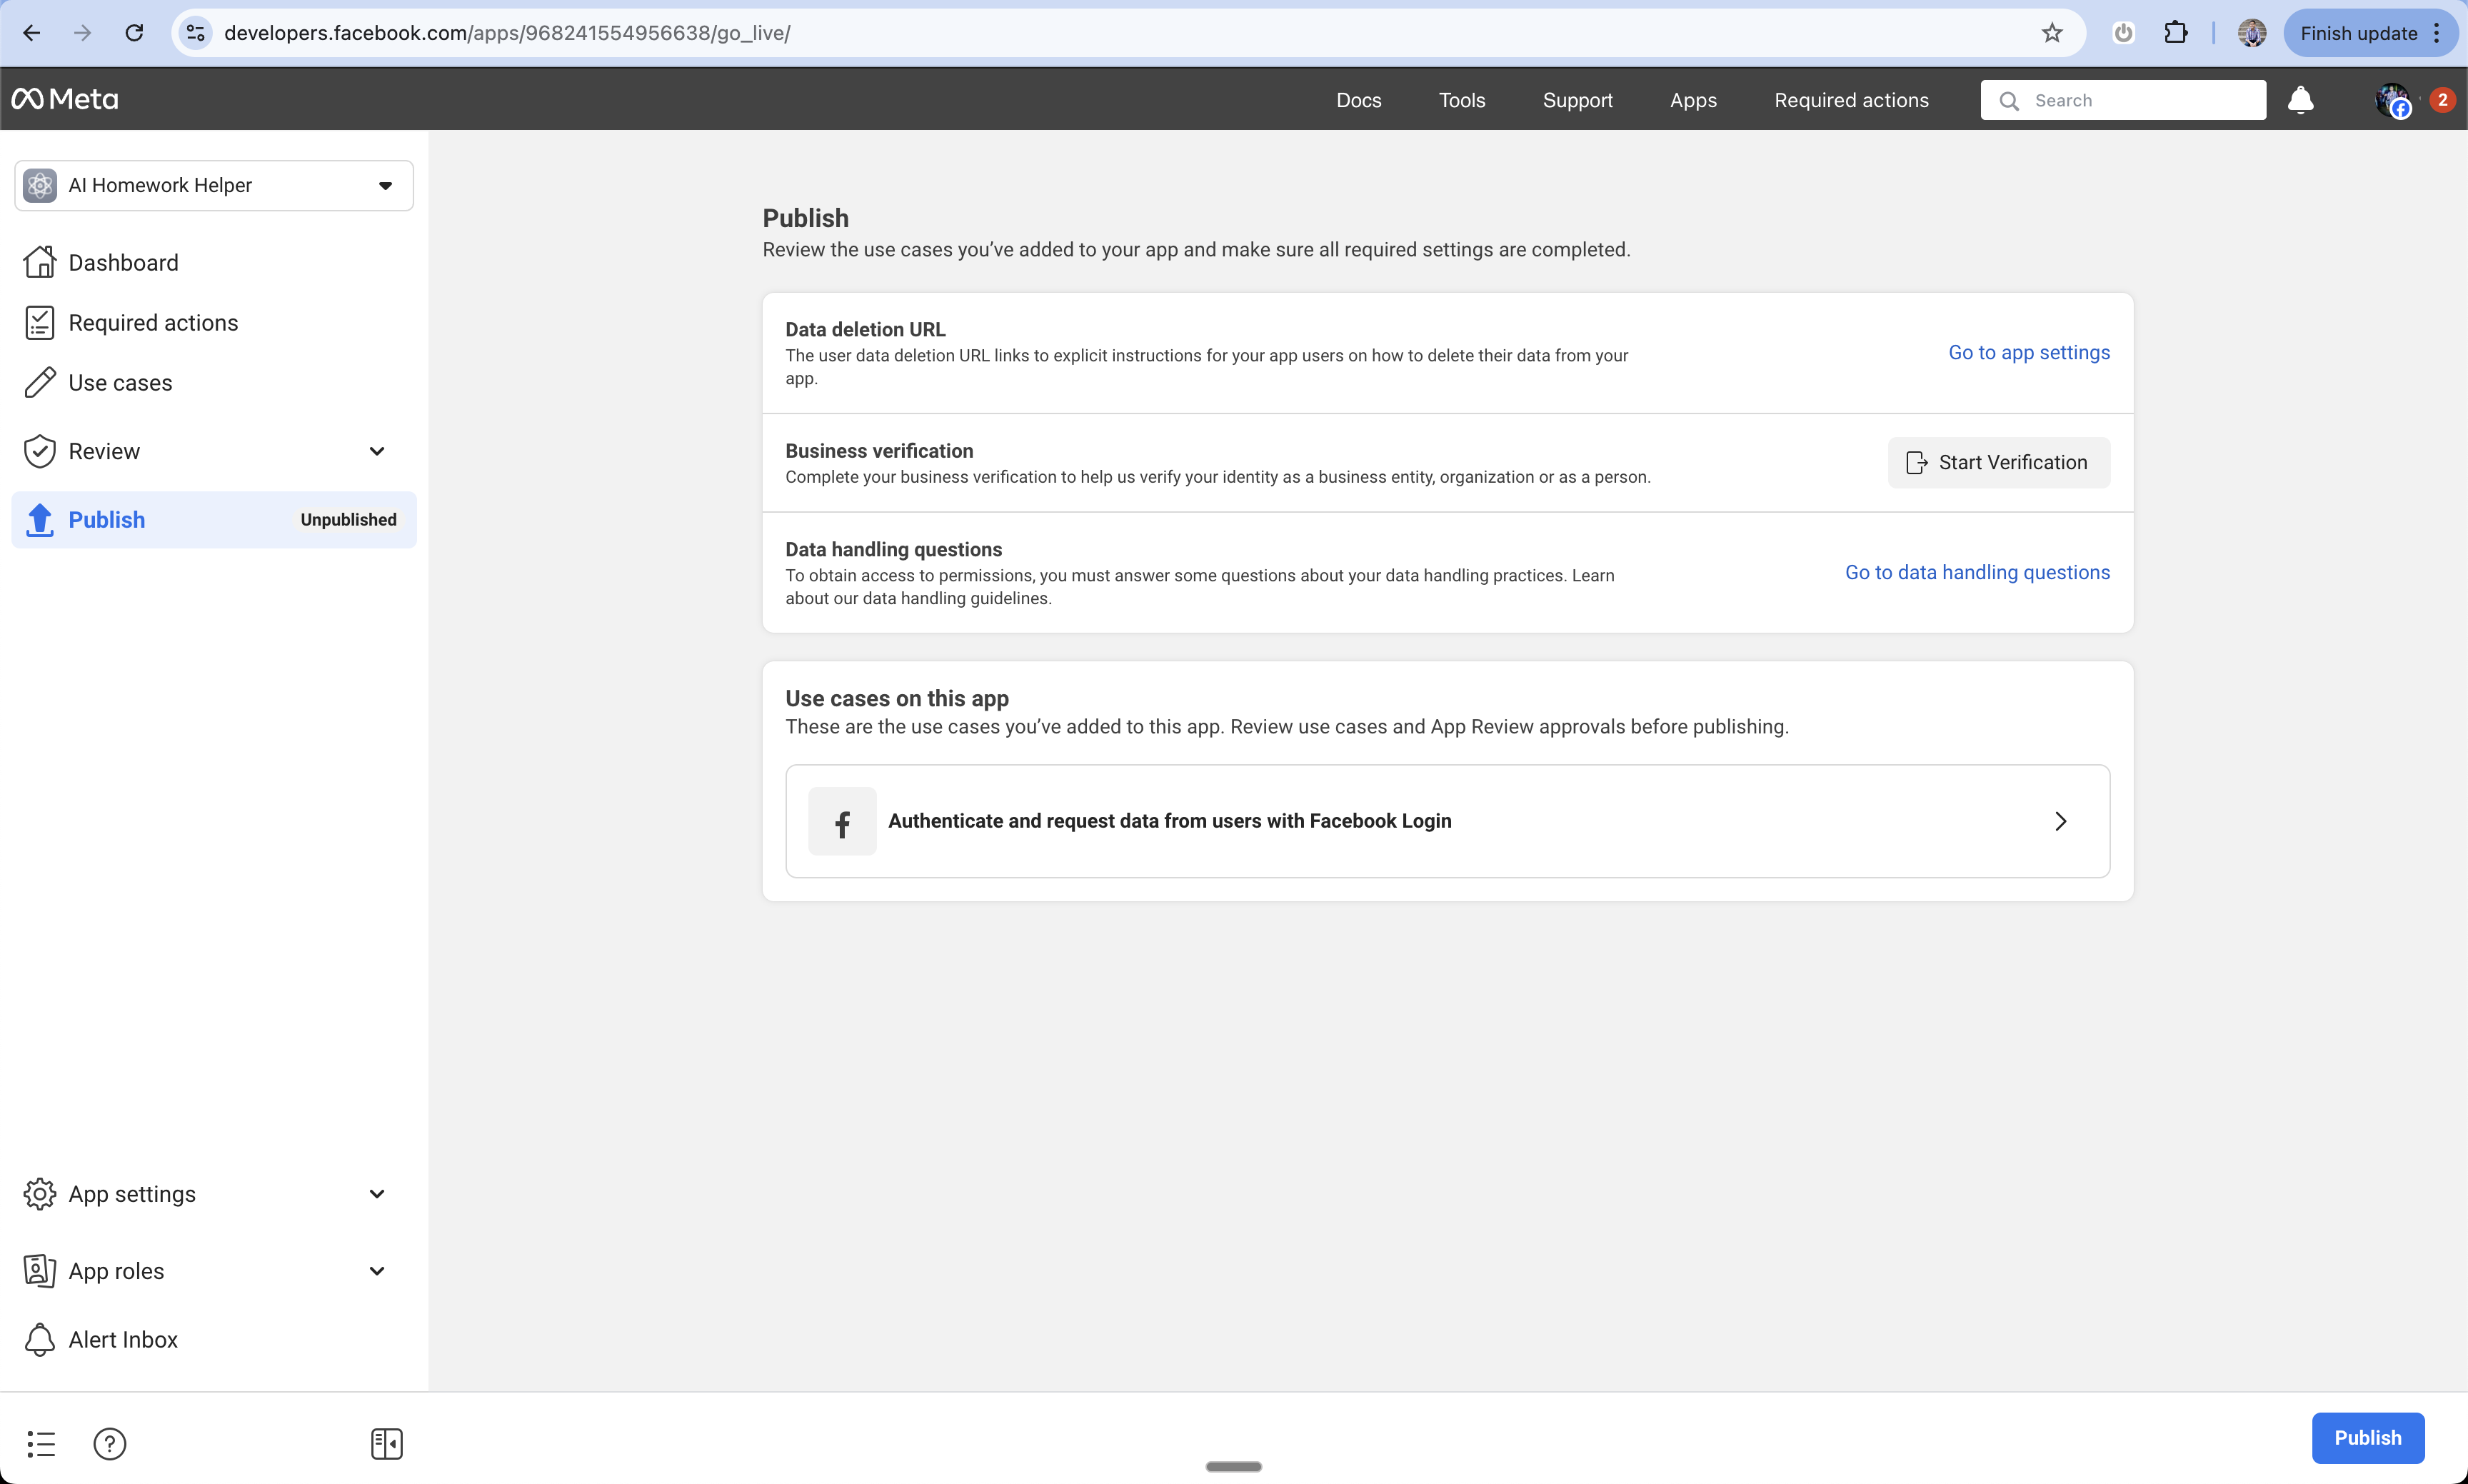The width and height of the screenshot is (2468, 1484).
Task: Click the Meta logo in header
Action: click(65, 99)
